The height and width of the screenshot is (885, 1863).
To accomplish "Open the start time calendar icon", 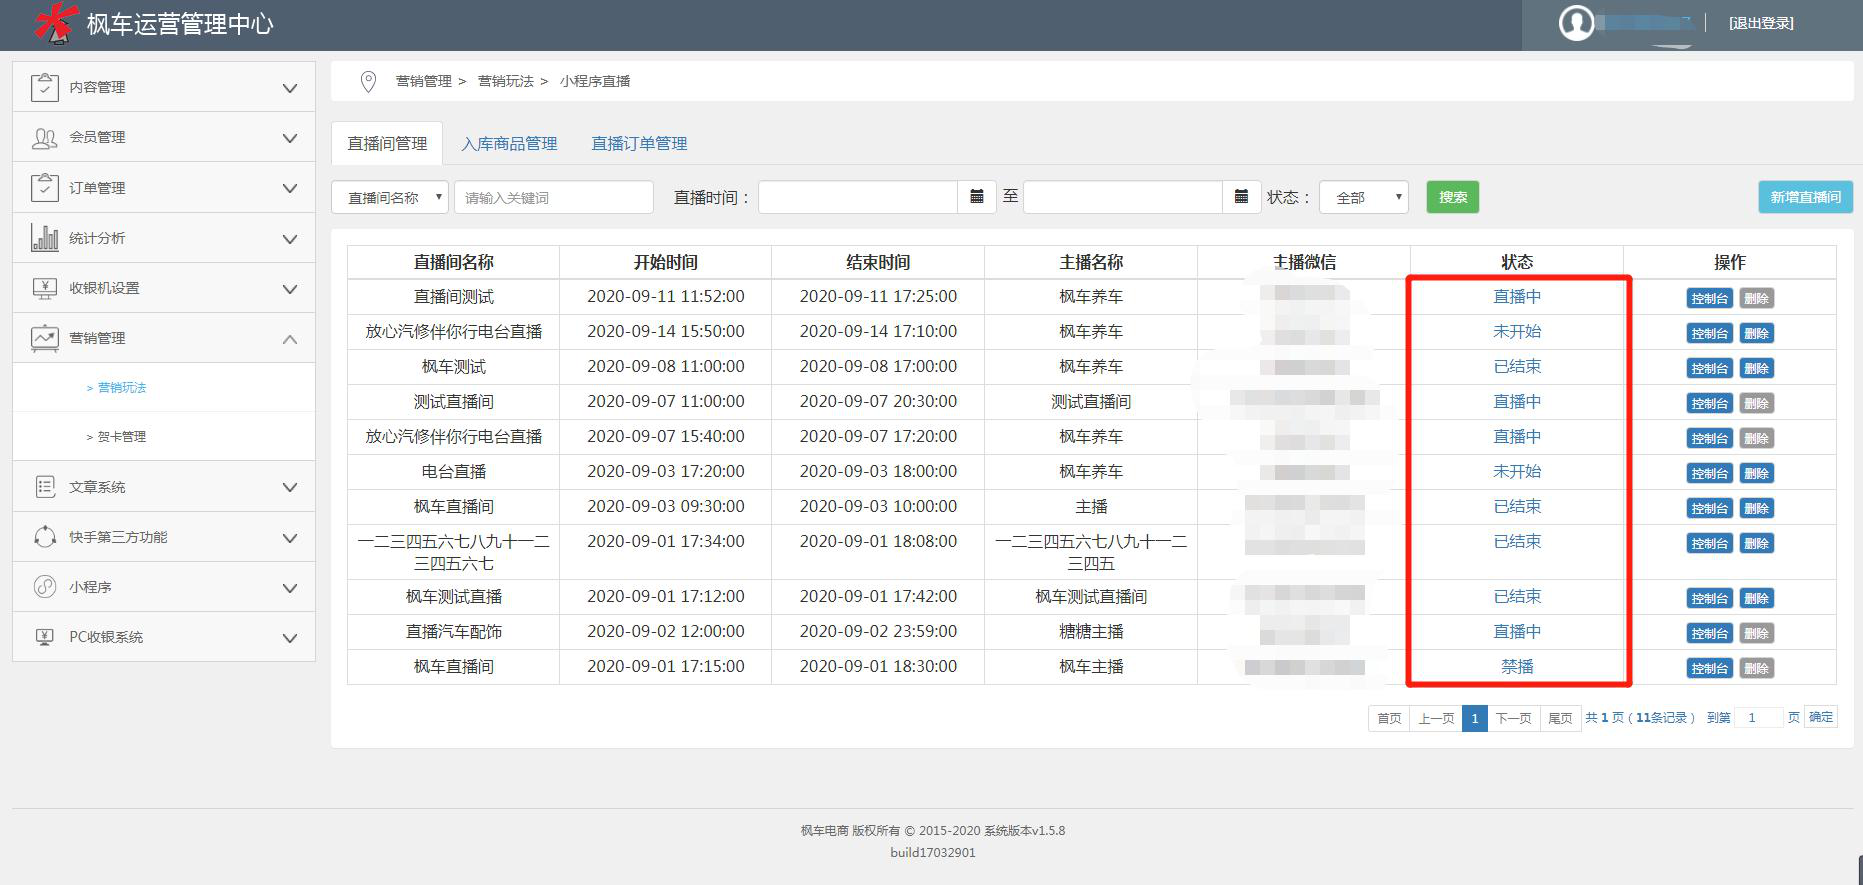I will click(977, 197).
